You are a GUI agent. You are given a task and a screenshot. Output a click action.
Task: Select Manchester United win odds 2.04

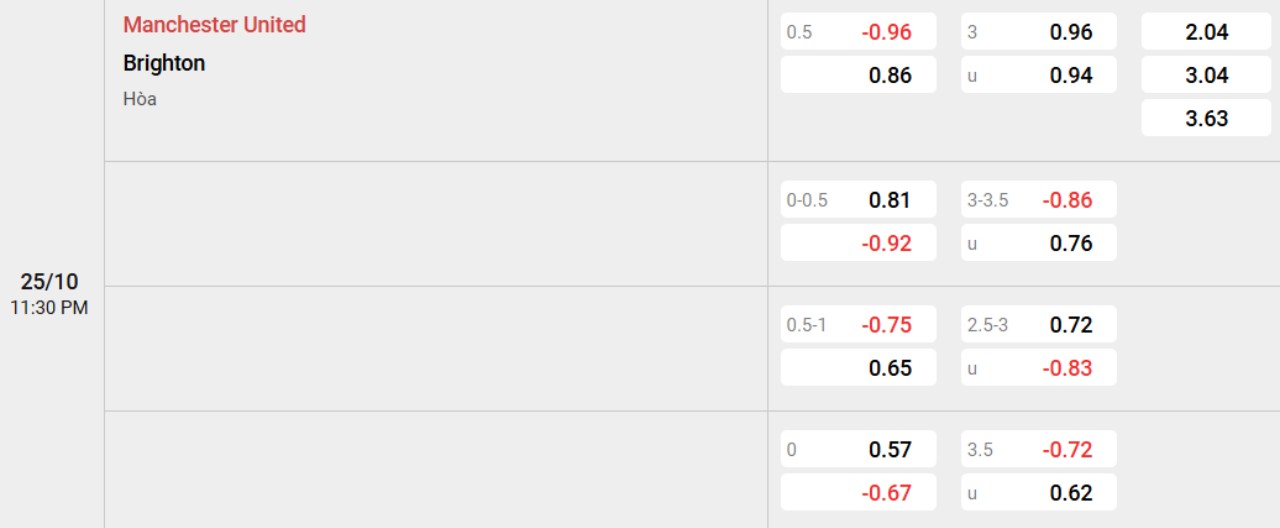click(x=1206, y=32)
